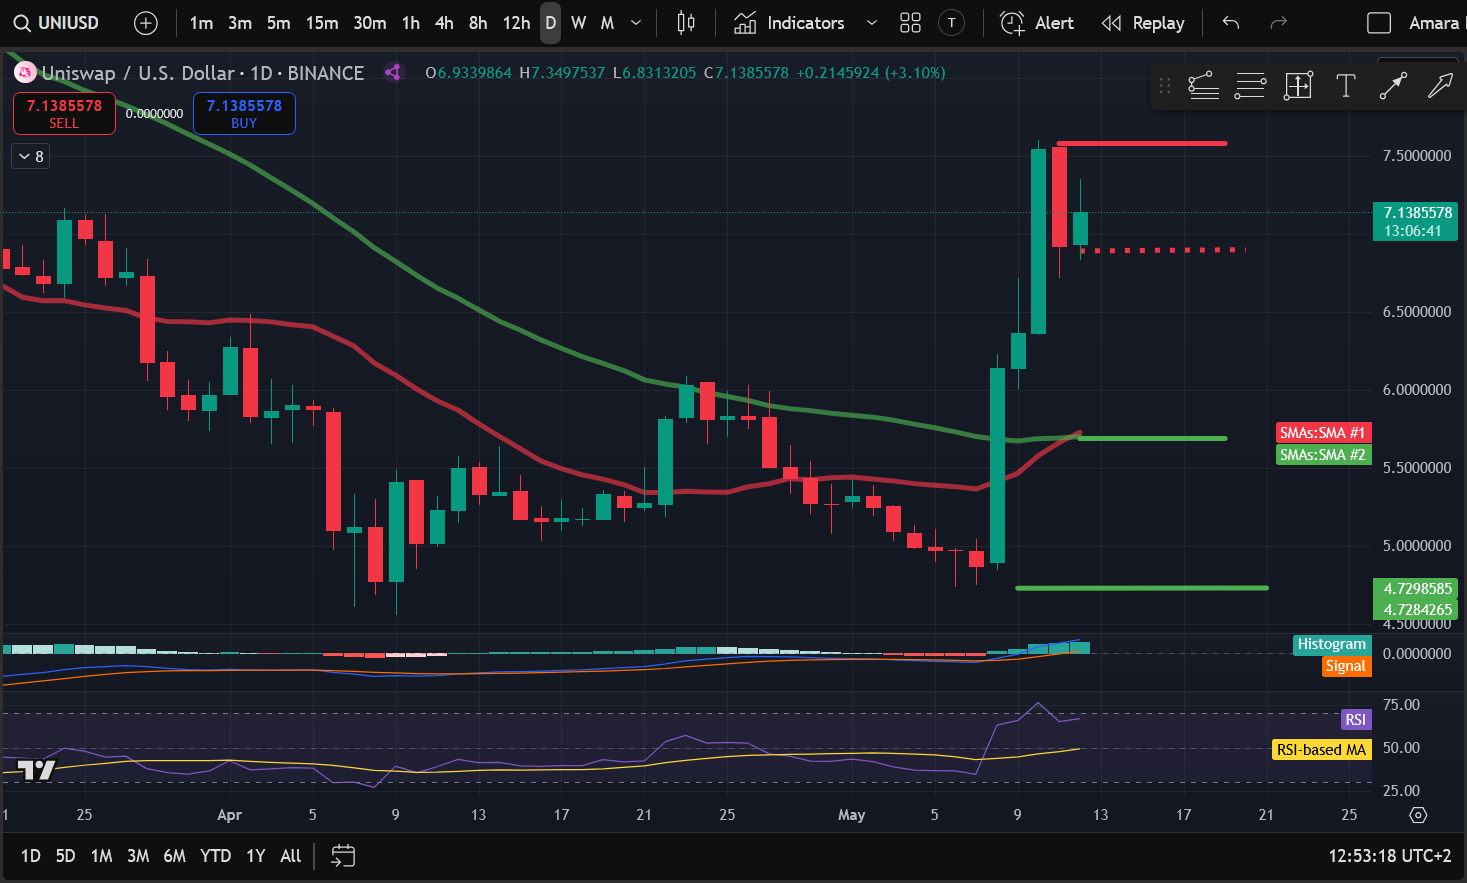1467x883 pixels.
Task: Select the 4h interval
Action: (445, 22)
